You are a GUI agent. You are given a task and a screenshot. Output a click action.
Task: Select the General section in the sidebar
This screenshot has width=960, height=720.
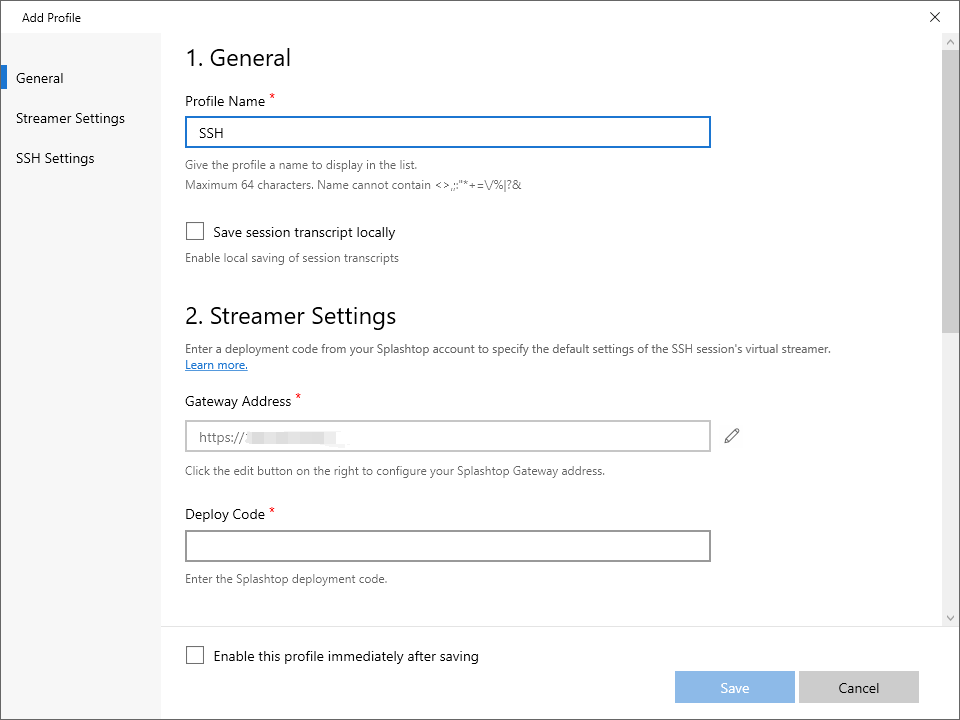[x=40, y=78]
